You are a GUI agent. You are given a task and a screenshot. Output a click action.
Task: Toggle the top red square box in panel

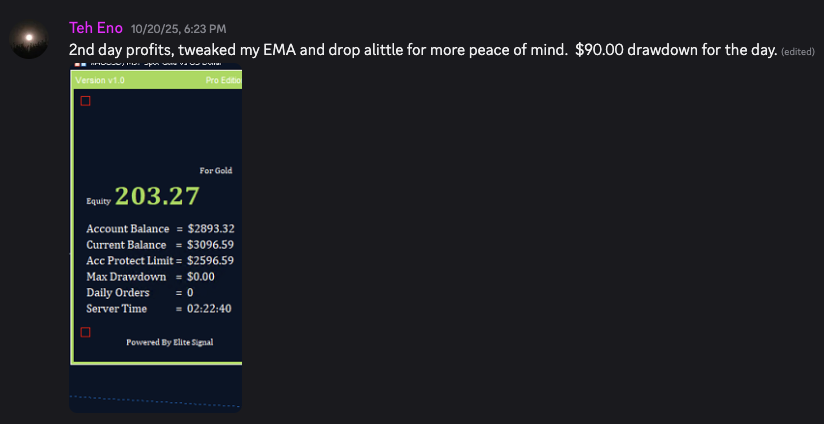click(x=85, y=101)
